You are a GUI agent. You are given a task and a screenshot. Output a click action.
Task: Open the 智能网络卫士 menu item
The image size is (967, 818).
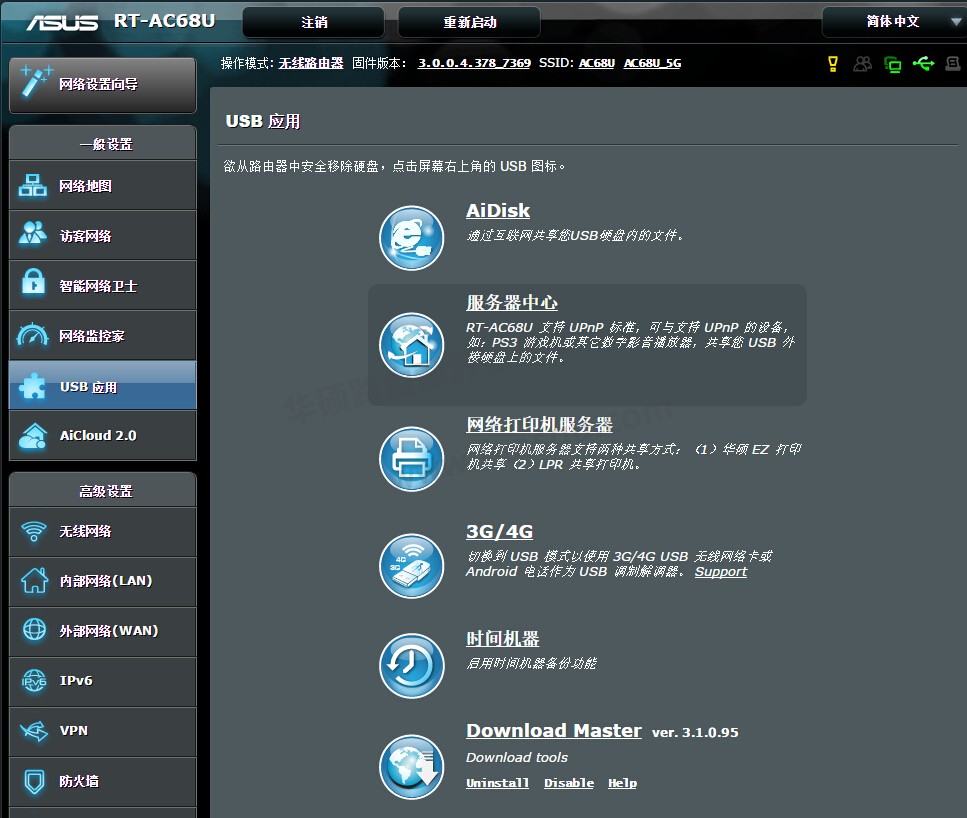pos(103,286)
